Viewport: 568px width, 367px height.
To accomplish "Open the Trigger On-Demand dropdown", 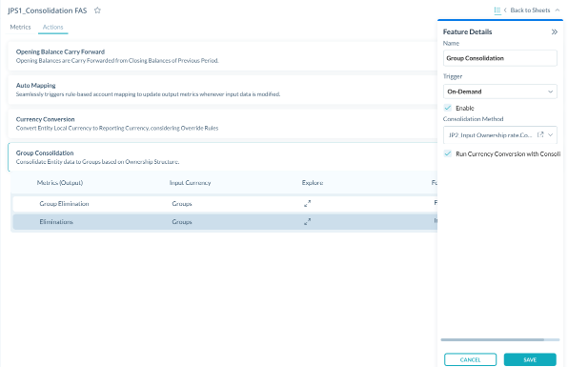I will coord(500,91).
